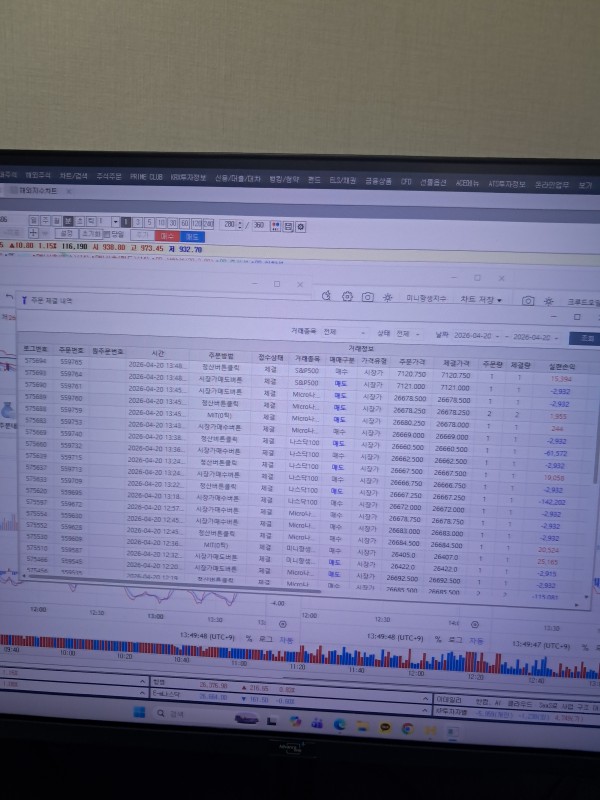Select the 1-minute chart interval button
Image resolution: width=600 pixels, height=800 pixels.
[x=126, y=222]
